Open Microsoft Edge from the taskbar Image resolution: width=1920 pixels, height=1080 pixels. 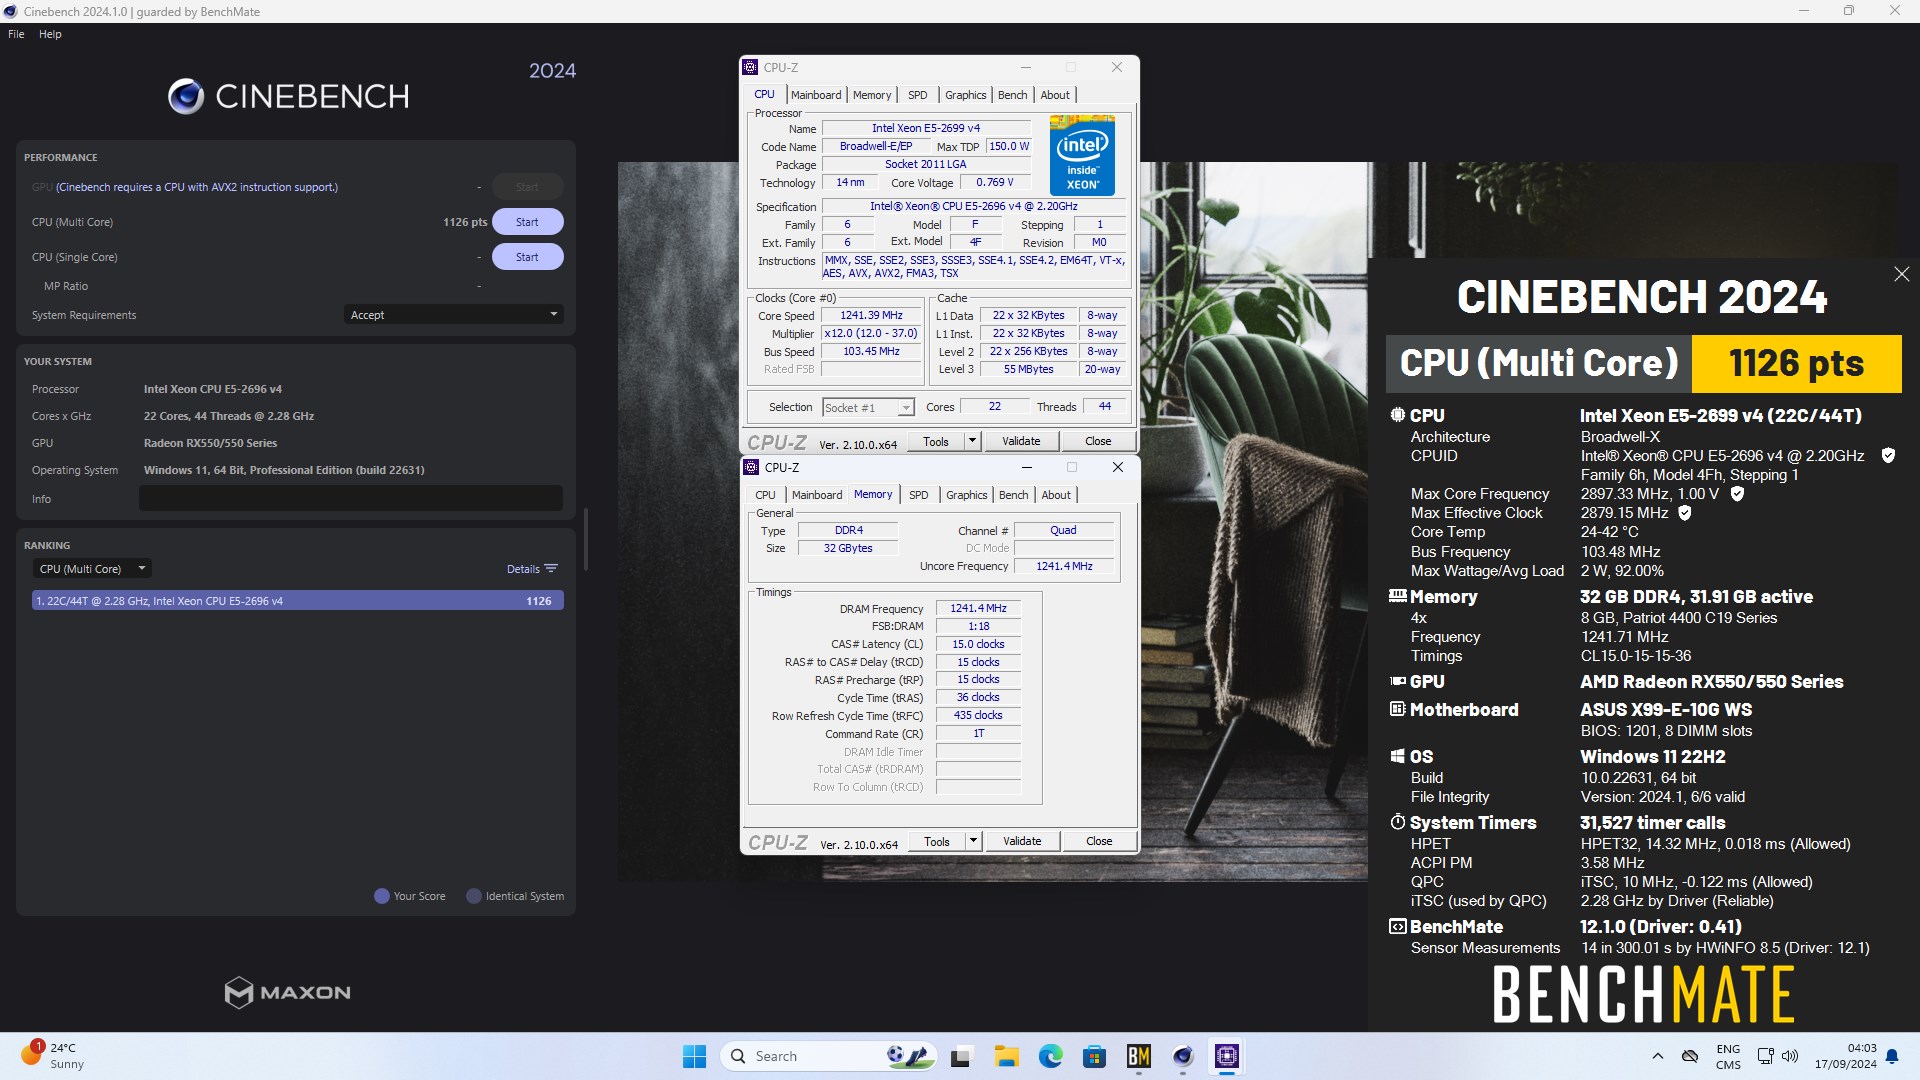1050,1056
